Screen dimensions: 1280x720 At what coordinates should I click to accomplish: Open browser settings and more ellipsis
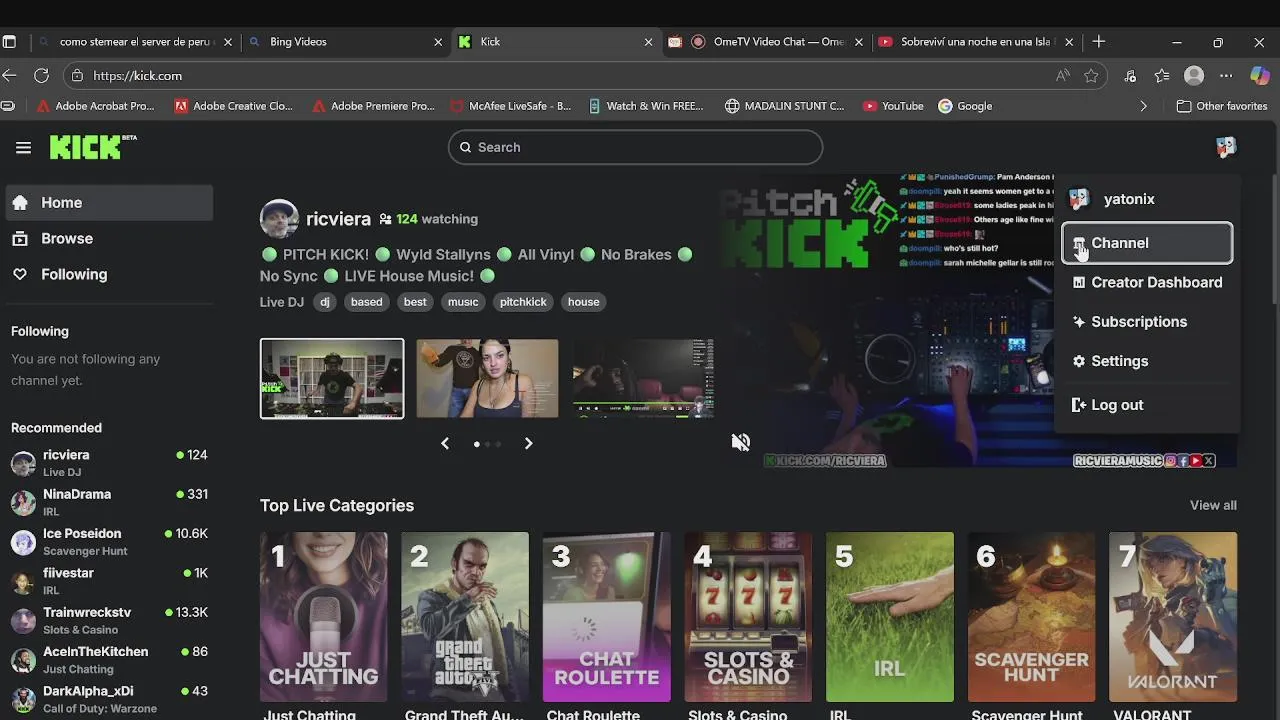tap(1226, 76)
